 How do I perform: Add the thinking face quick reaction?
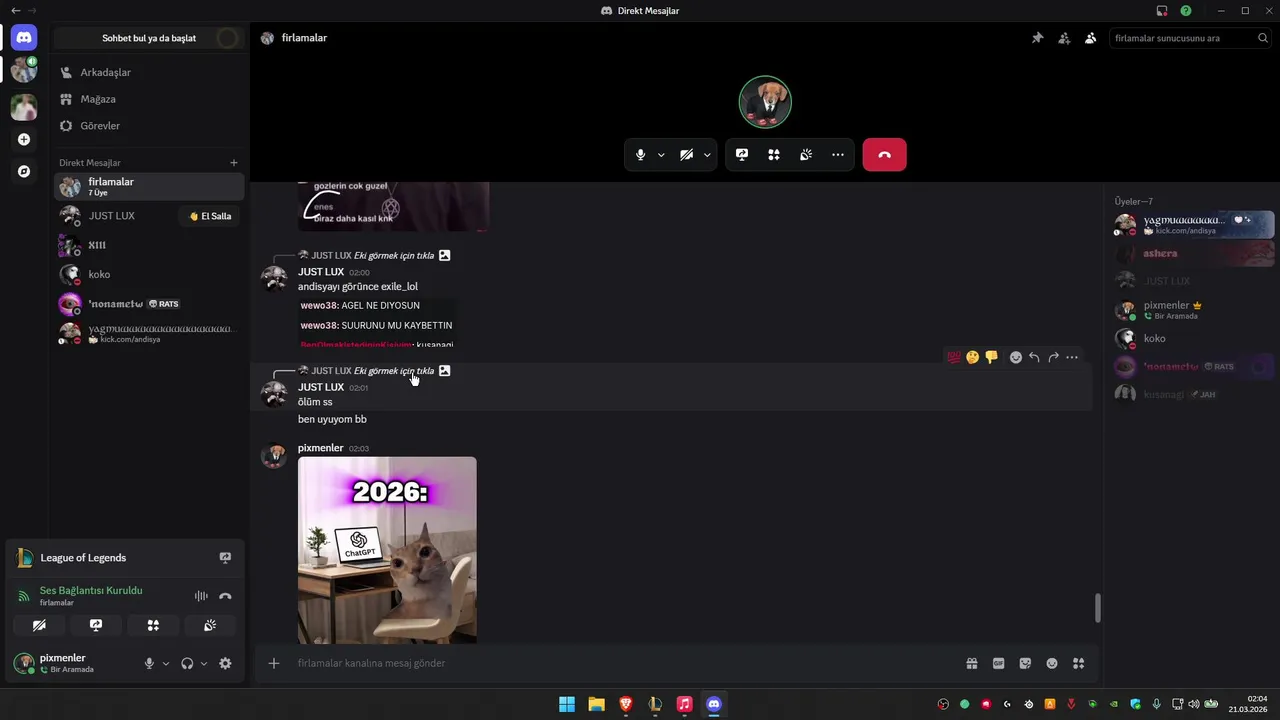(x=972, y=357)
